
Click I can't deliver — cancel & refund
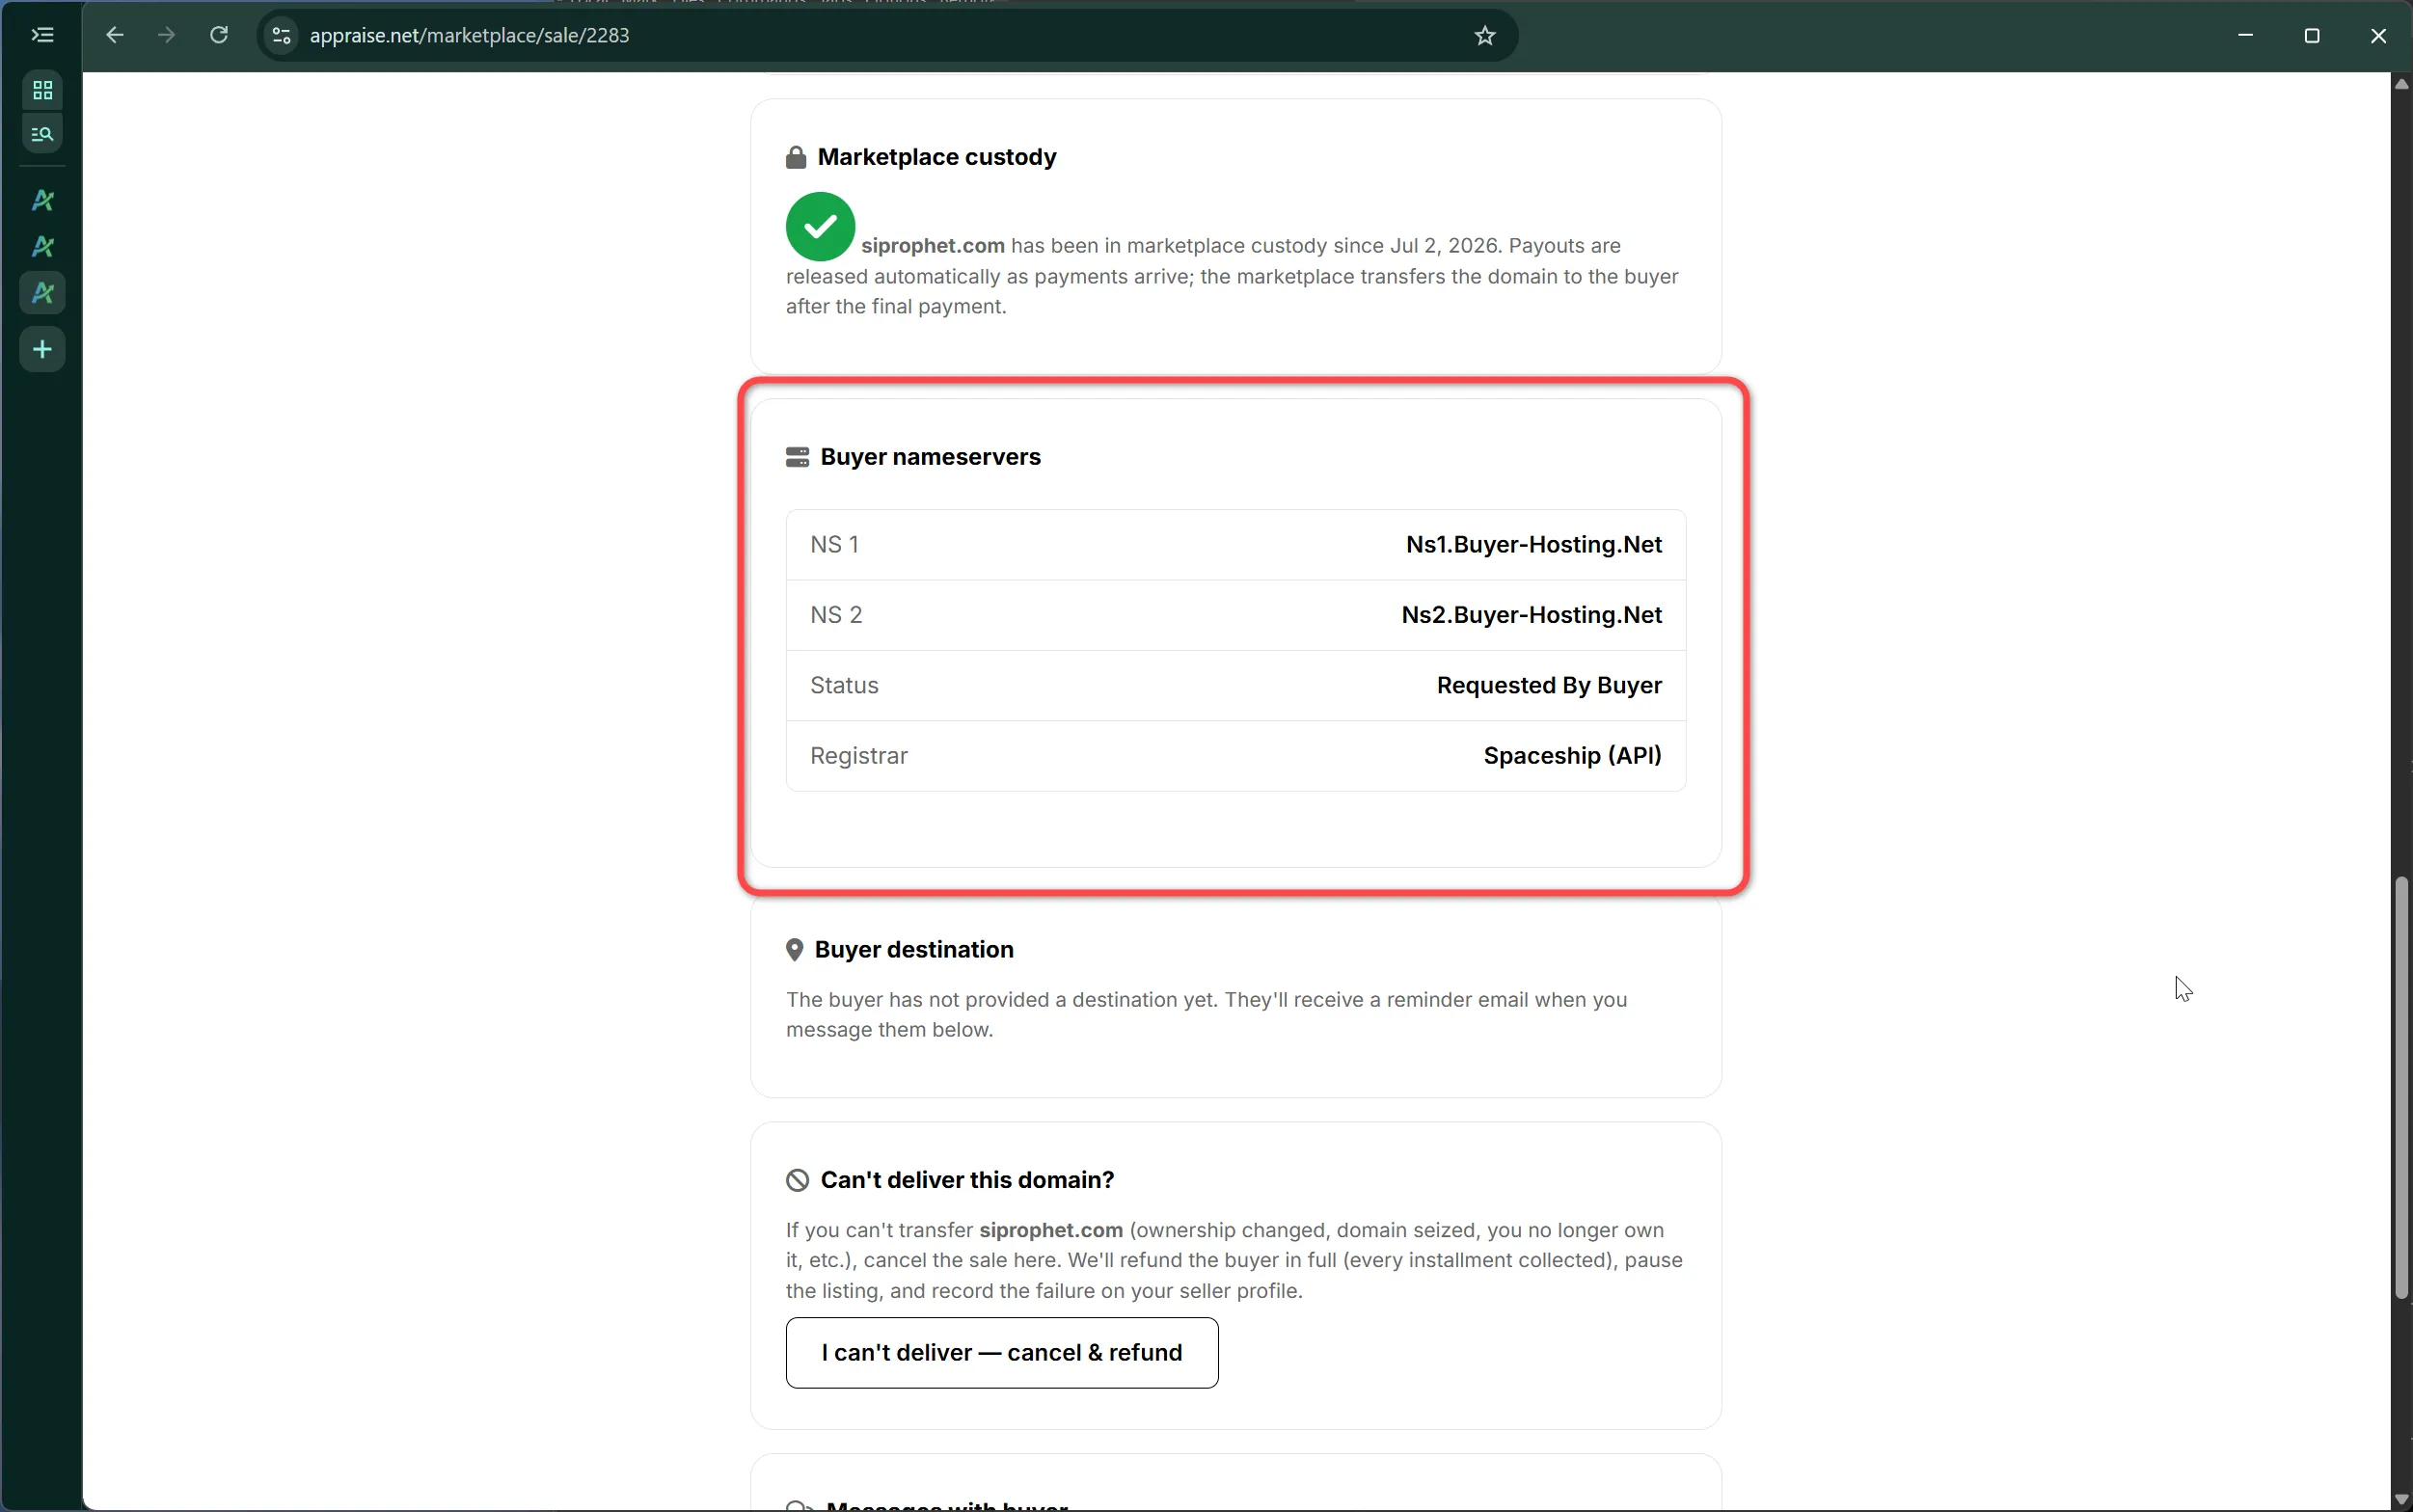coord(1002,1353)
